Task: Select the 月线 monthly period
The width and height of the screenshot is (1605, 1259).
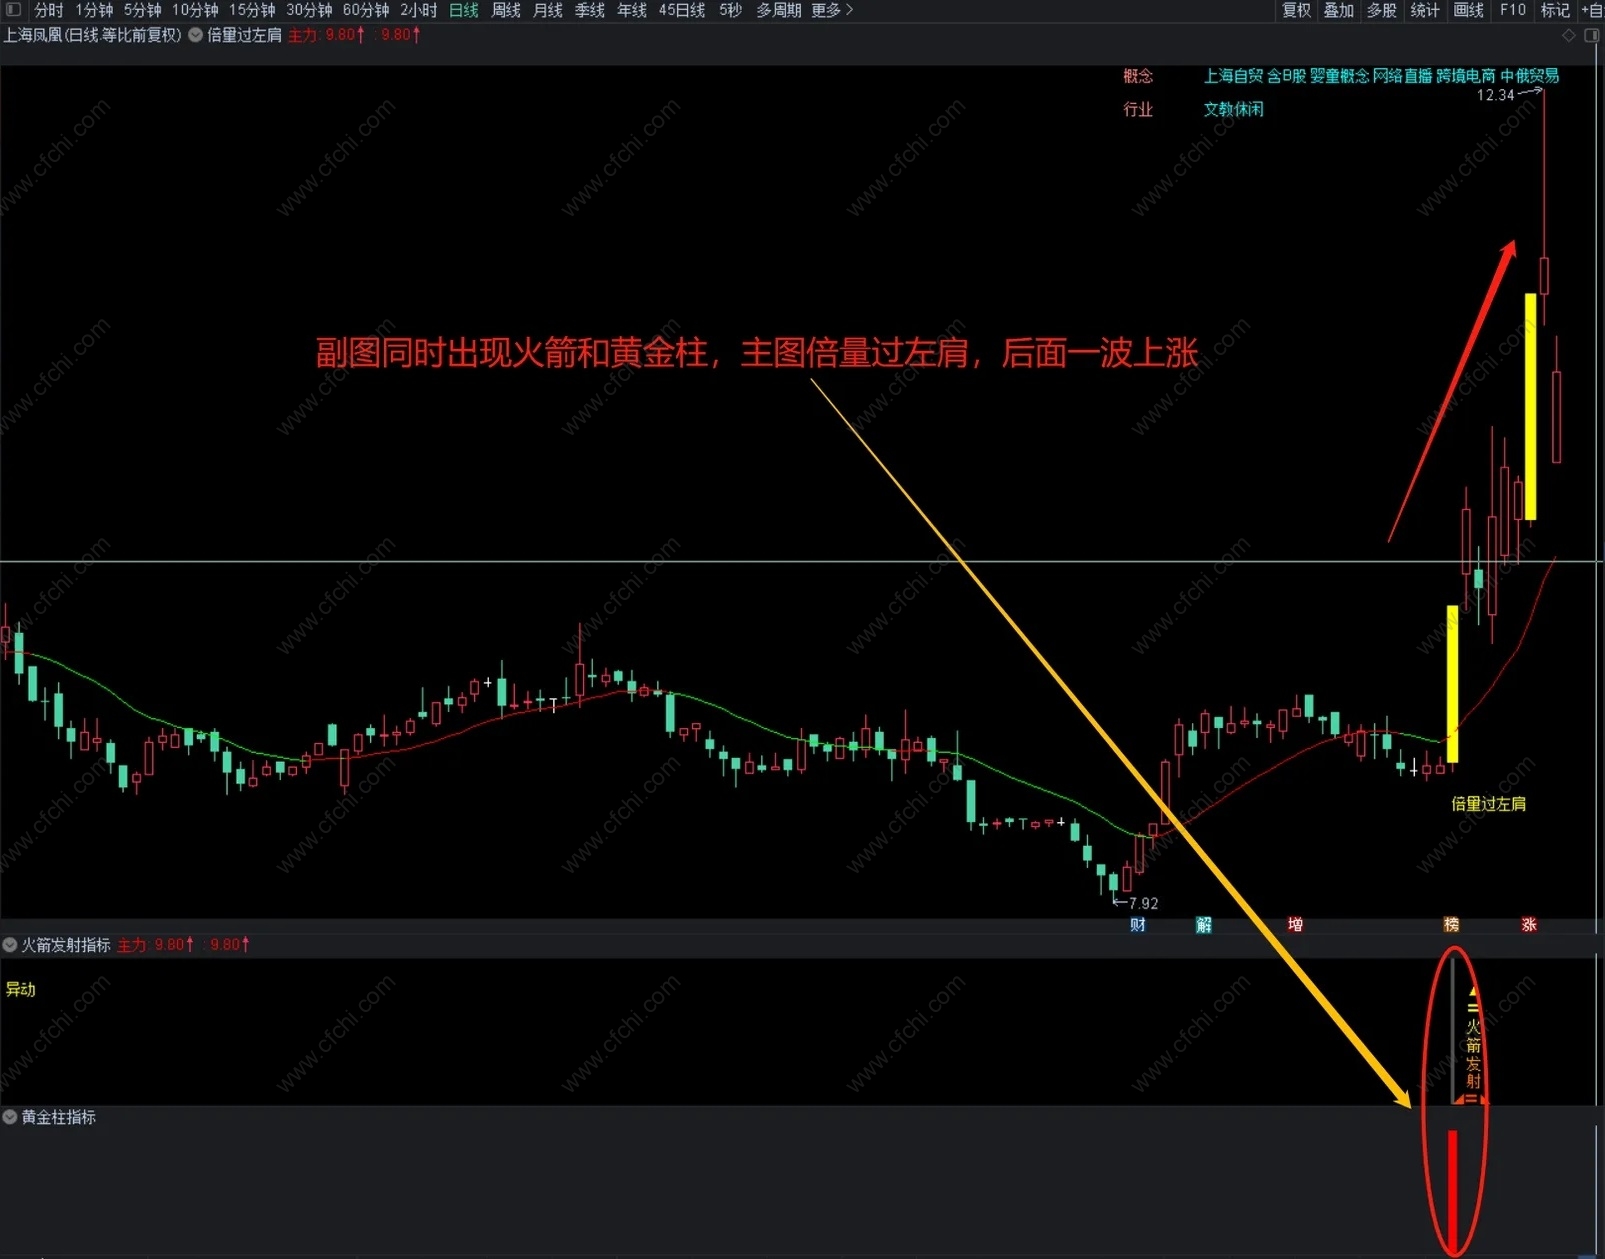Action: (x=548, y=10)
